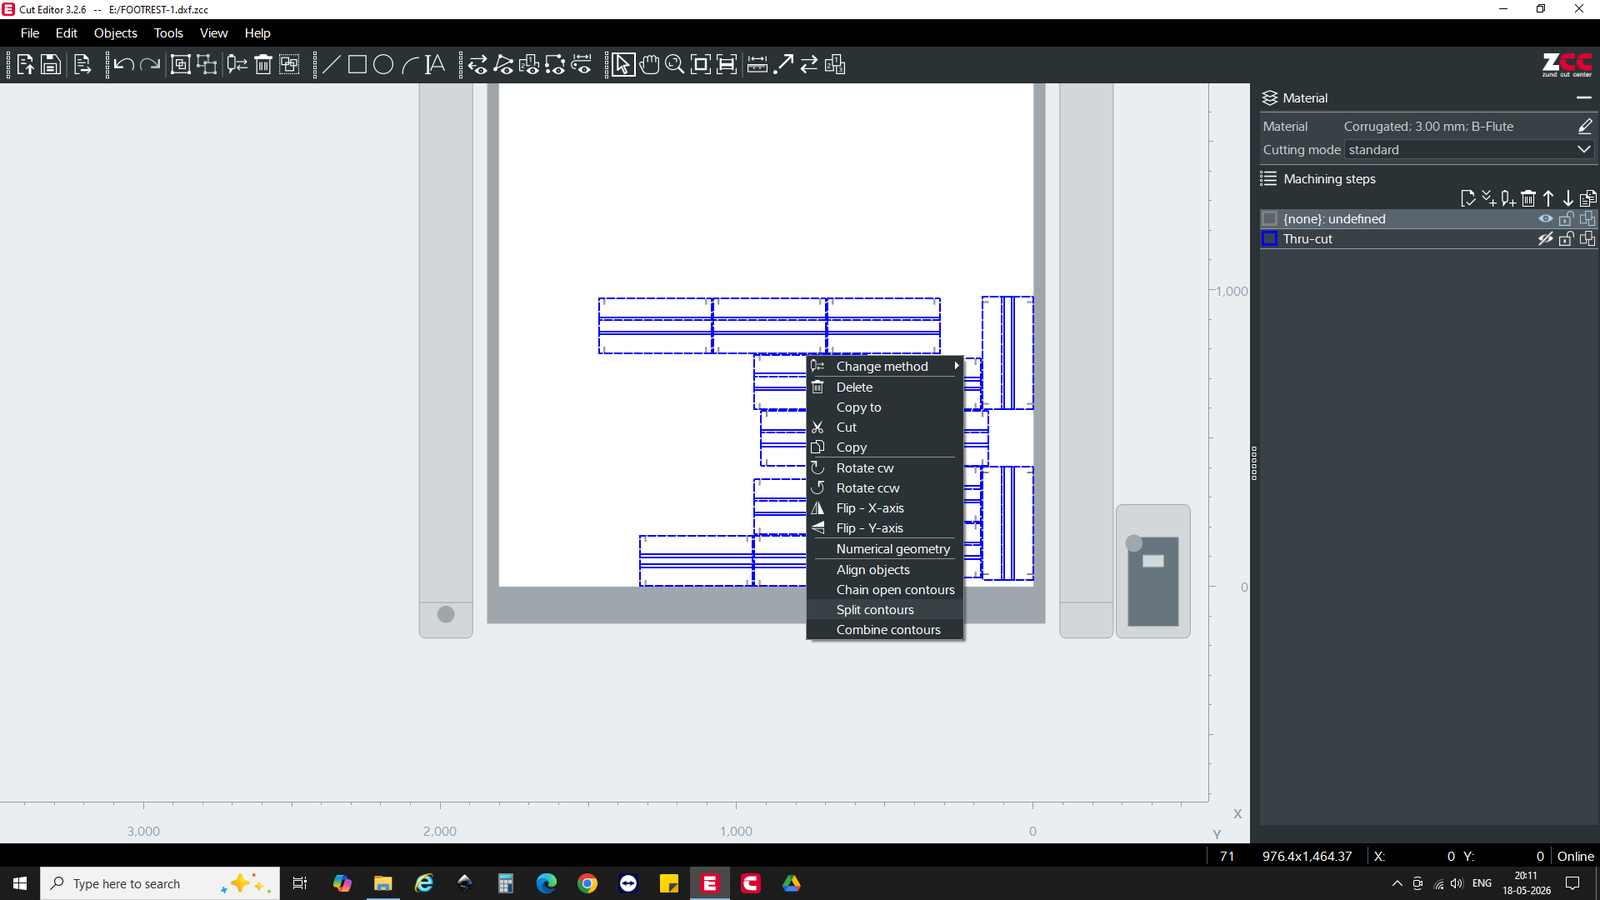Screen dimensions: 1600x900
Task: Click the import file icon in the toolbar
Action: coord(25,65)
